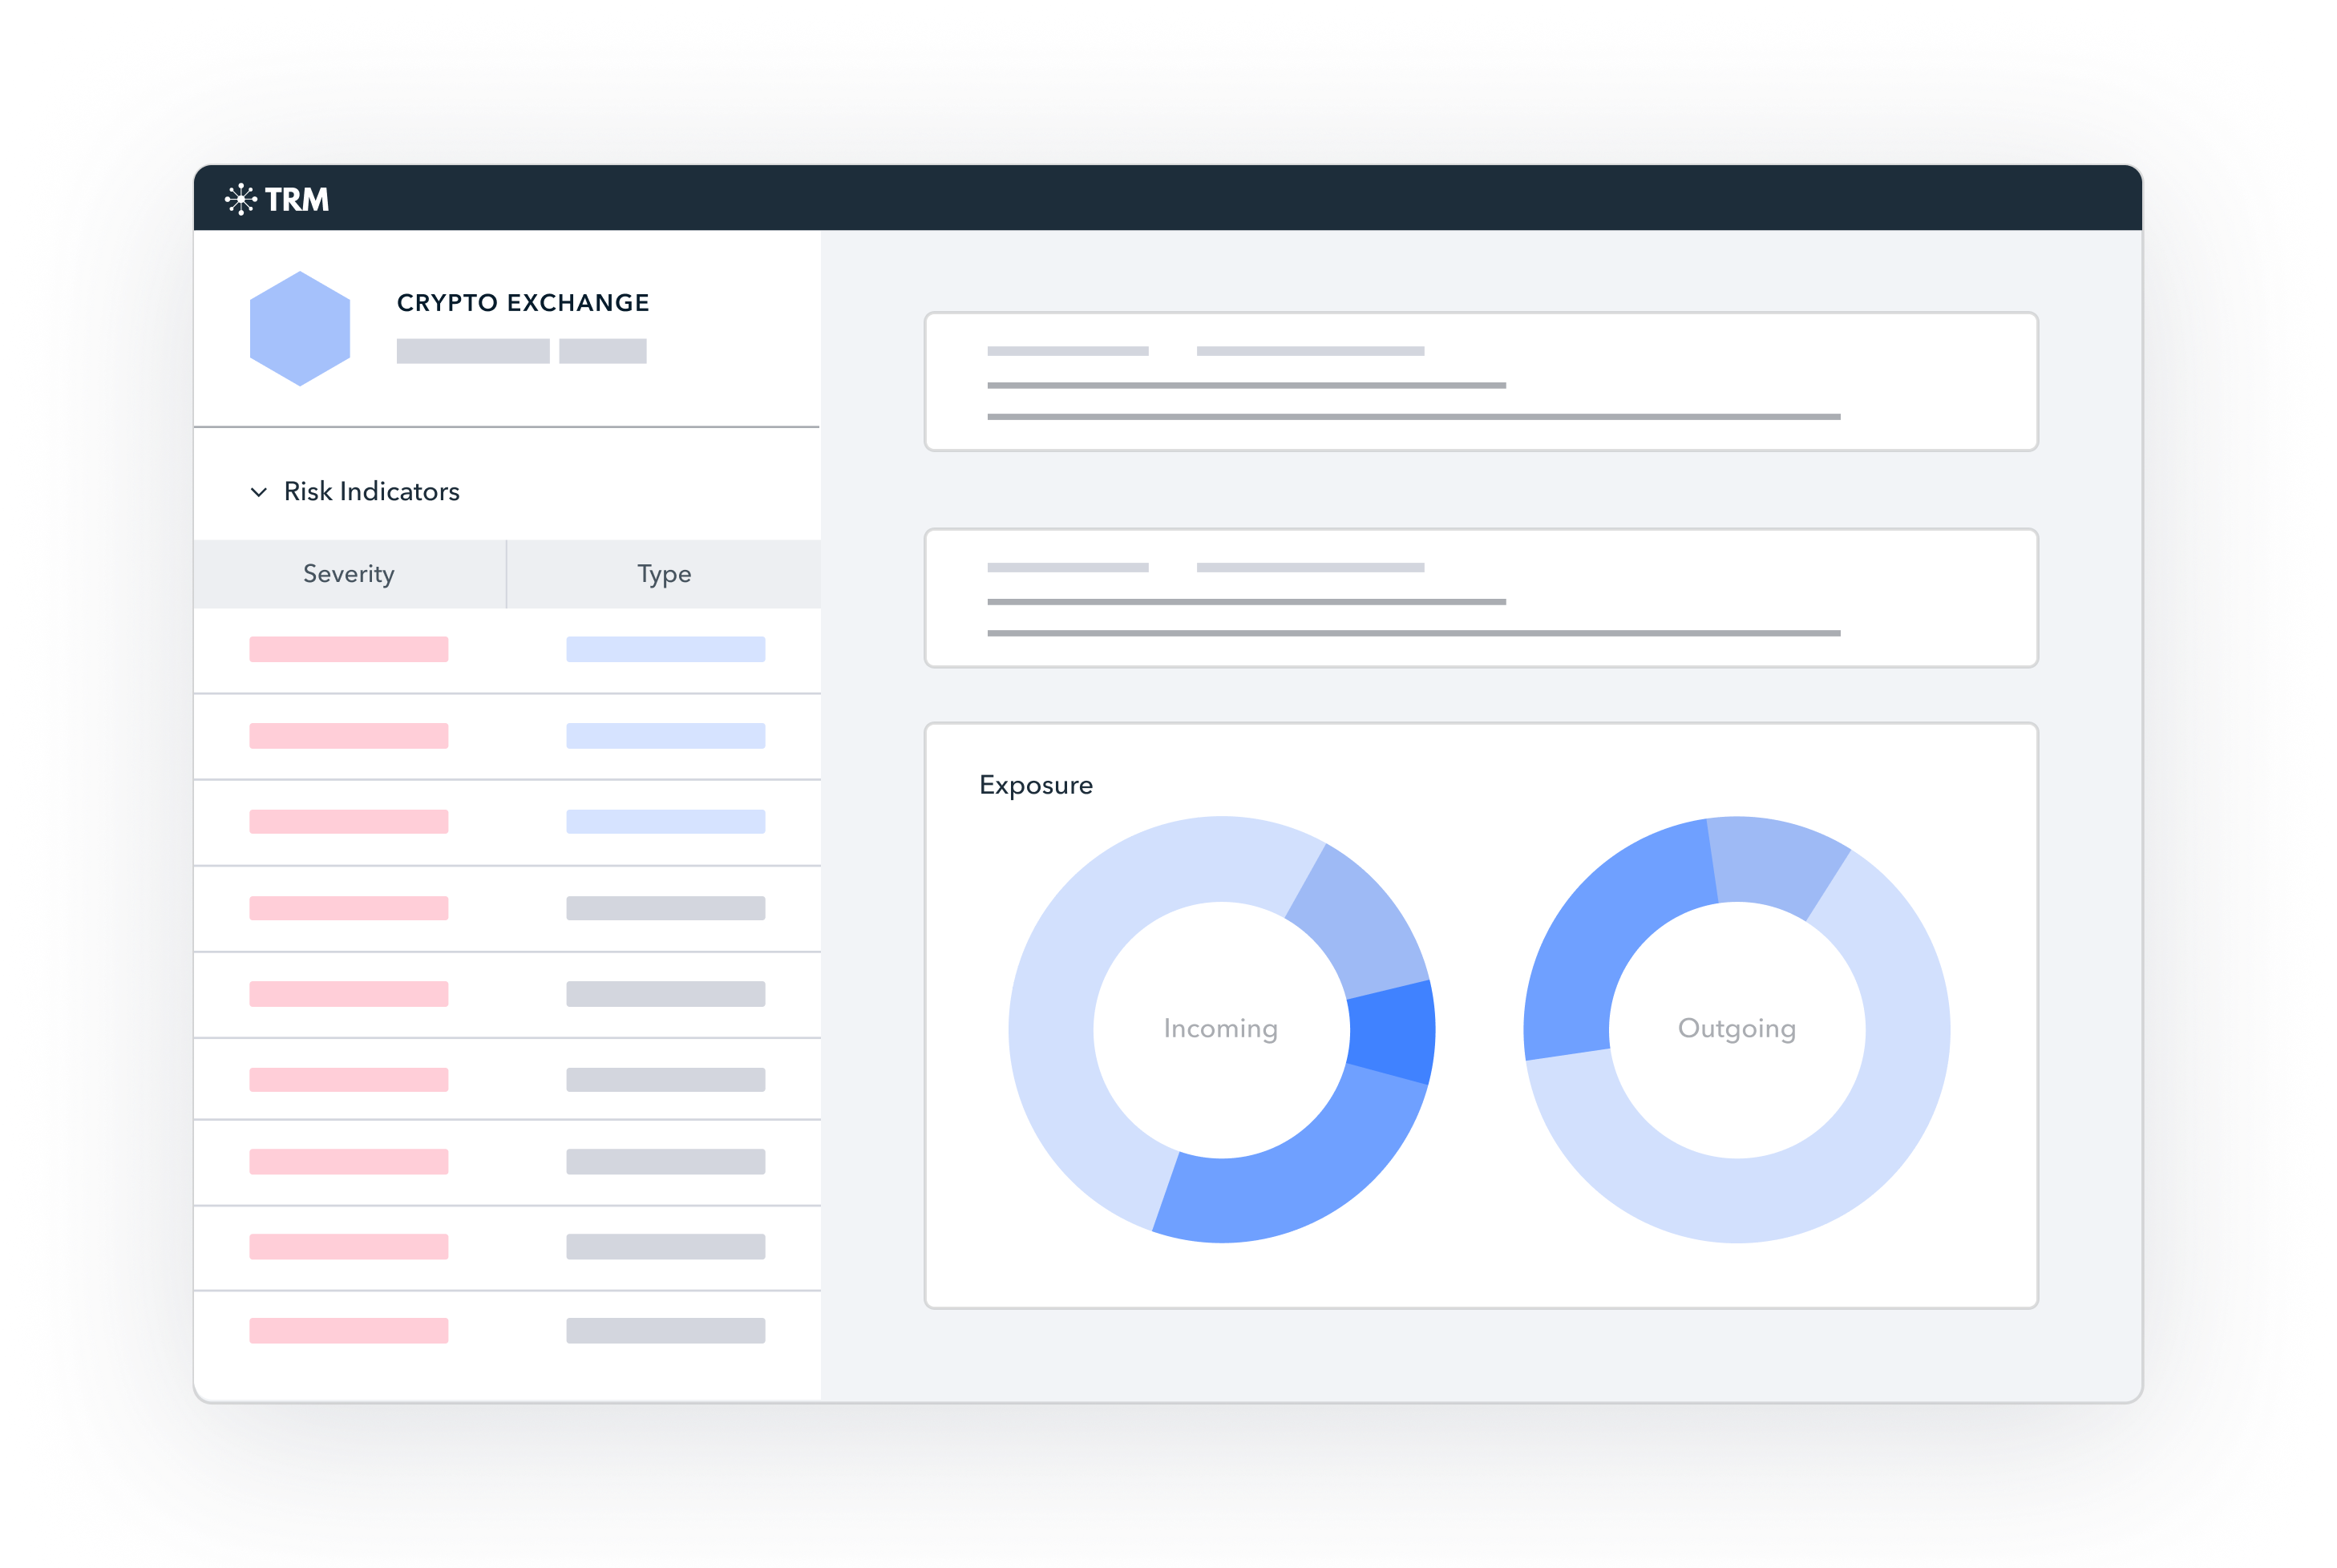This screenshot has height=1568, width=2337.
Task: Sort by Severity column header
Action: click(348, 574)
